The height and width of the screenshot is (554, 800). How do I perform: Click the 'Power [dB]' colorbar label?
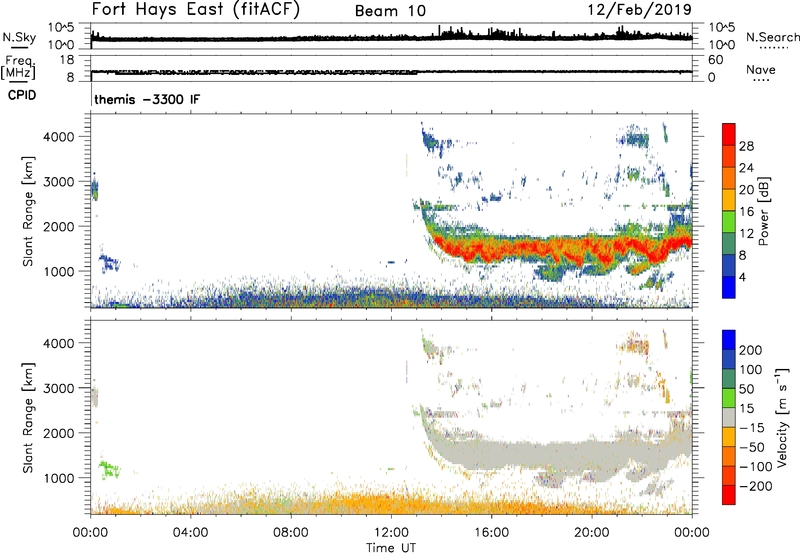(x=763, y=211)
